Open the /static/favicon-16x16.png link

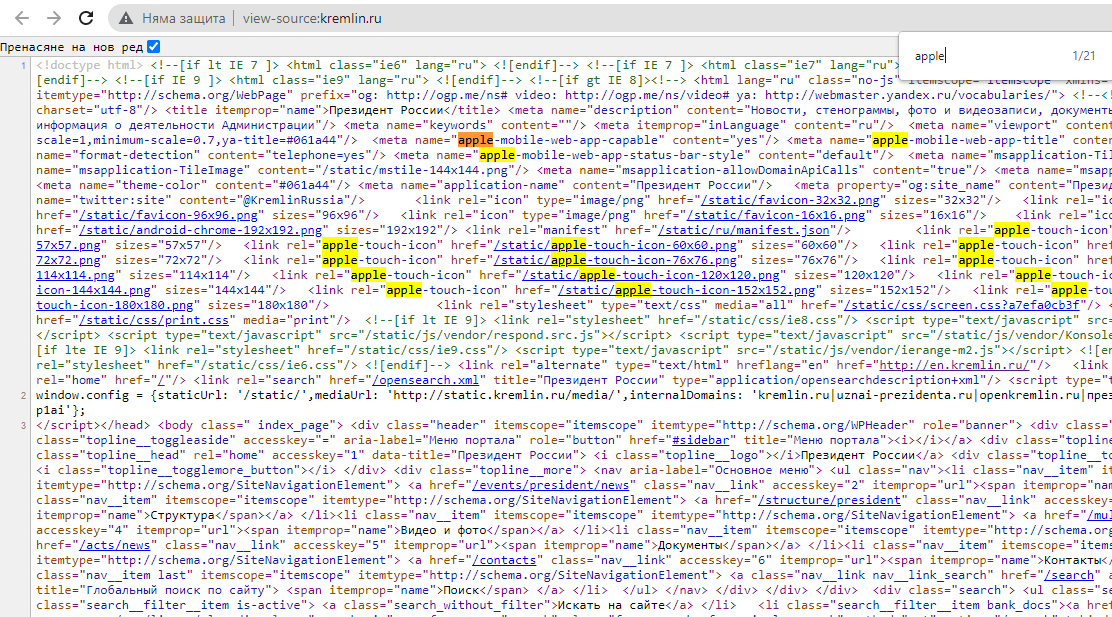coord(776,216)
